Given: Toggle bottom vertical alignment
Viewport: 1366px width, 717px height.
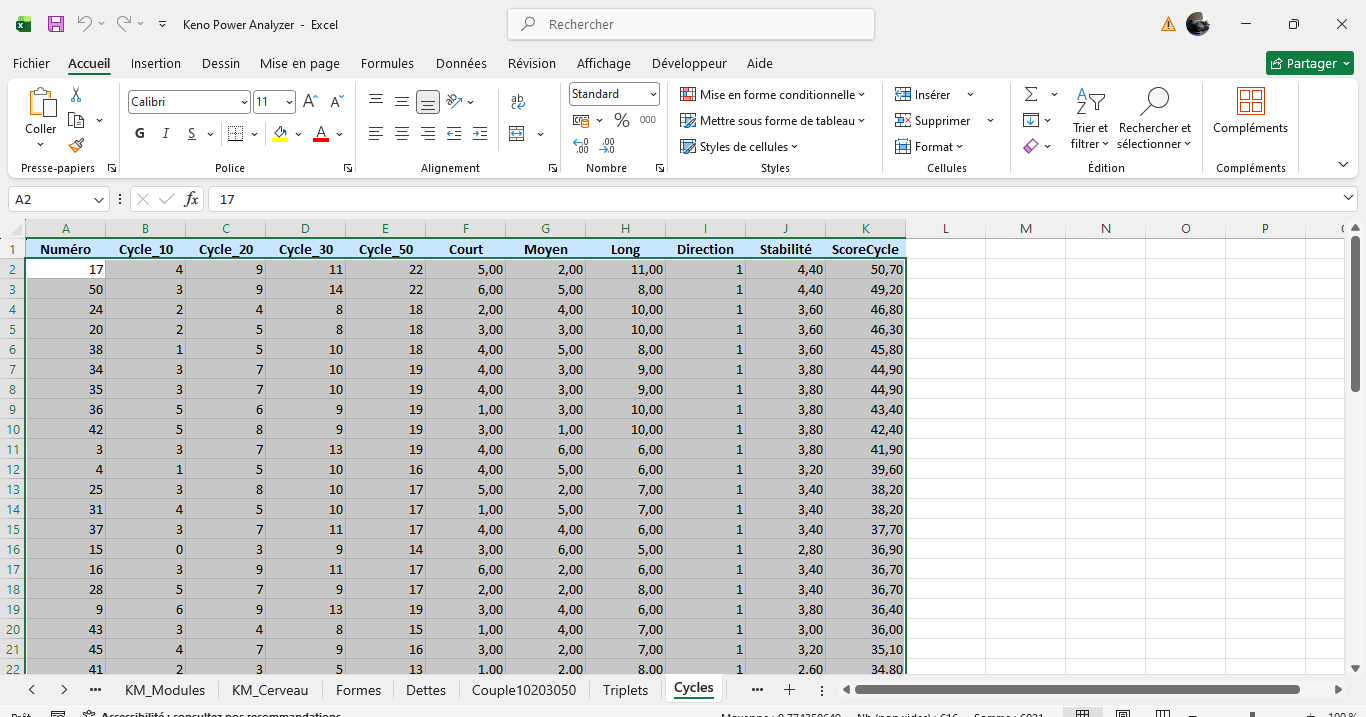Looking at the screenshot, I should click(428, 101).
